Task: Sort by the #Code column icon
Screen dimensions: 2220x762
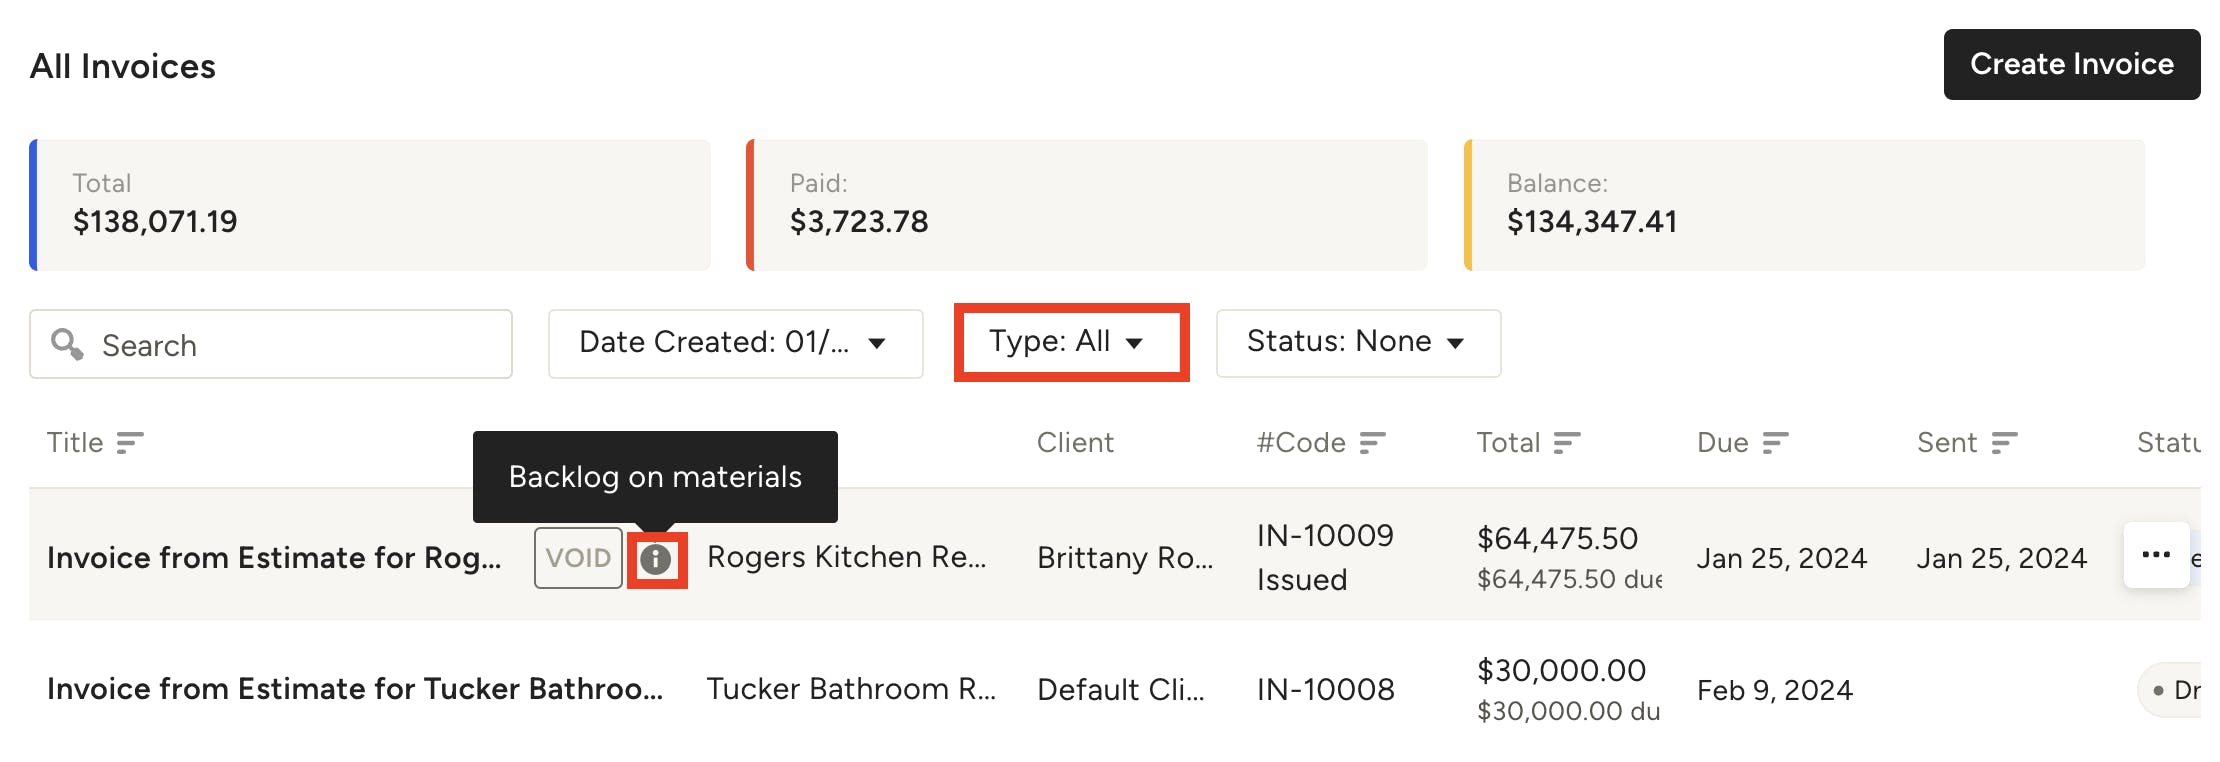Action: click(x=1374, y=441)
